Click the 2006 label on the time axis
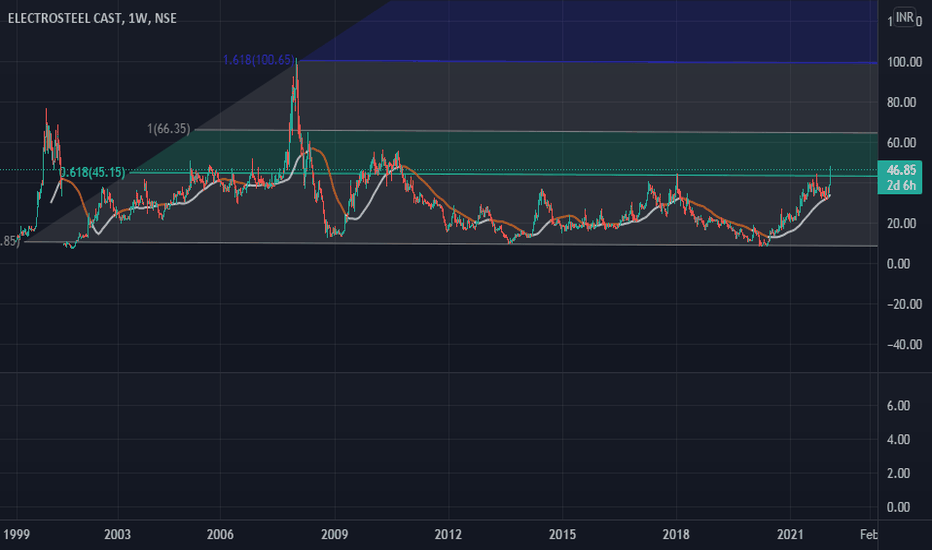The width and height of the screenshot is (932, 550). coord(220,535)
